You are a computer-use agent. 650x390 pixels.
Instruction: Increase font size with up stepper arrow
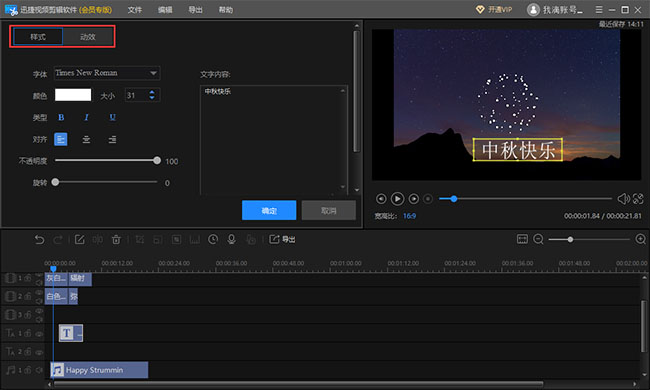coord(152,92)
